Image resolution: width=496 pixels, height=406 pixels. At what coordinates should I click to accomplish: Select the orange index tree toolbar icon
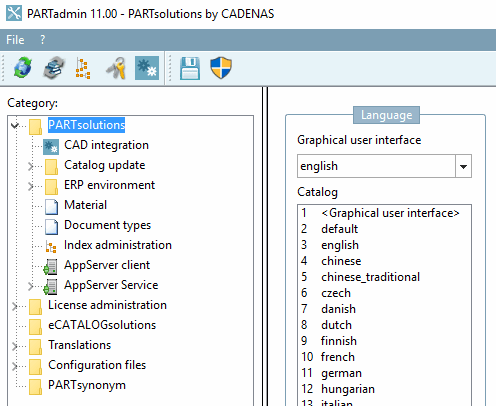tap(83, 68)
